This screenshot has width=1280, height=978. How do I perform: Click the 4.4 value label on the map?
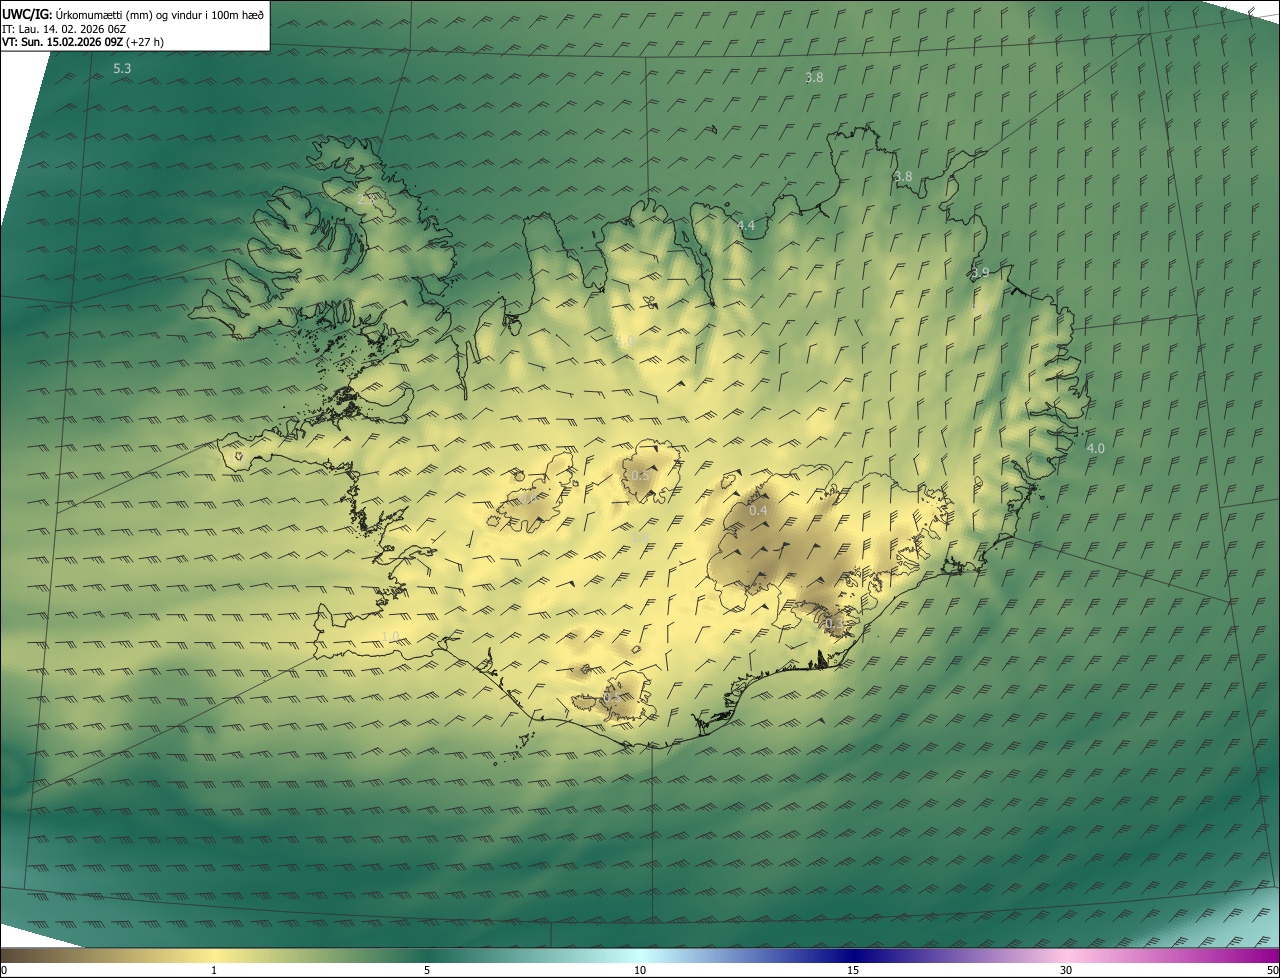tap(746, 226)
